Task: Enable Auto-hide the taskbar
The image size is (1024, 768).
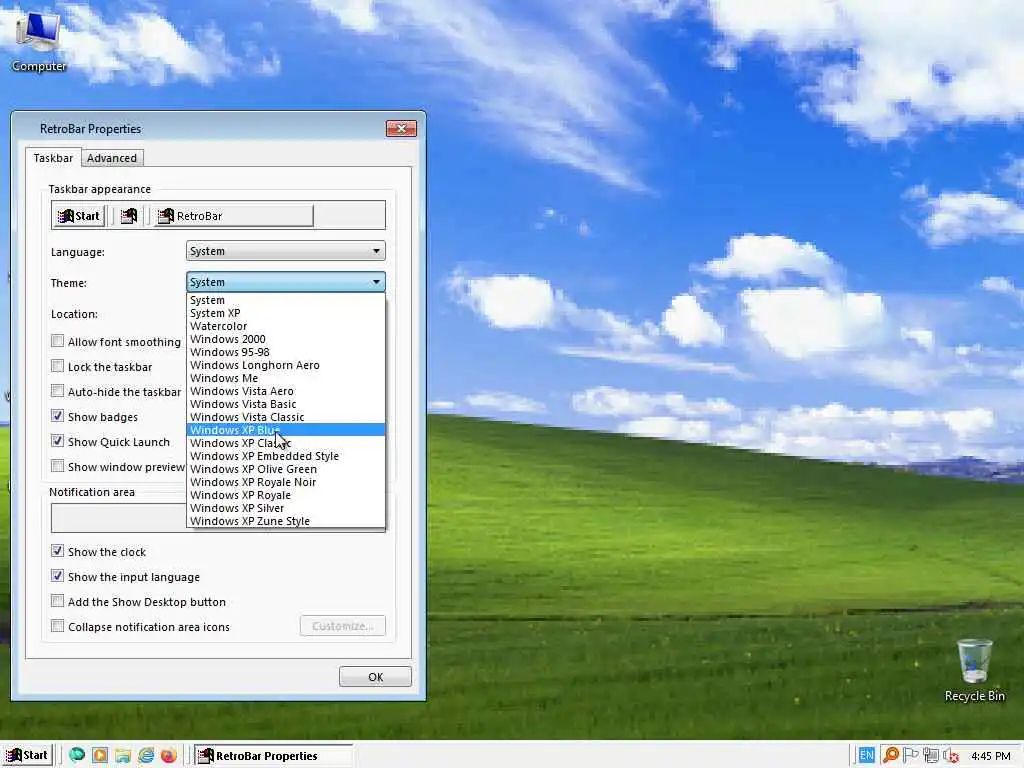Action: 57,391
